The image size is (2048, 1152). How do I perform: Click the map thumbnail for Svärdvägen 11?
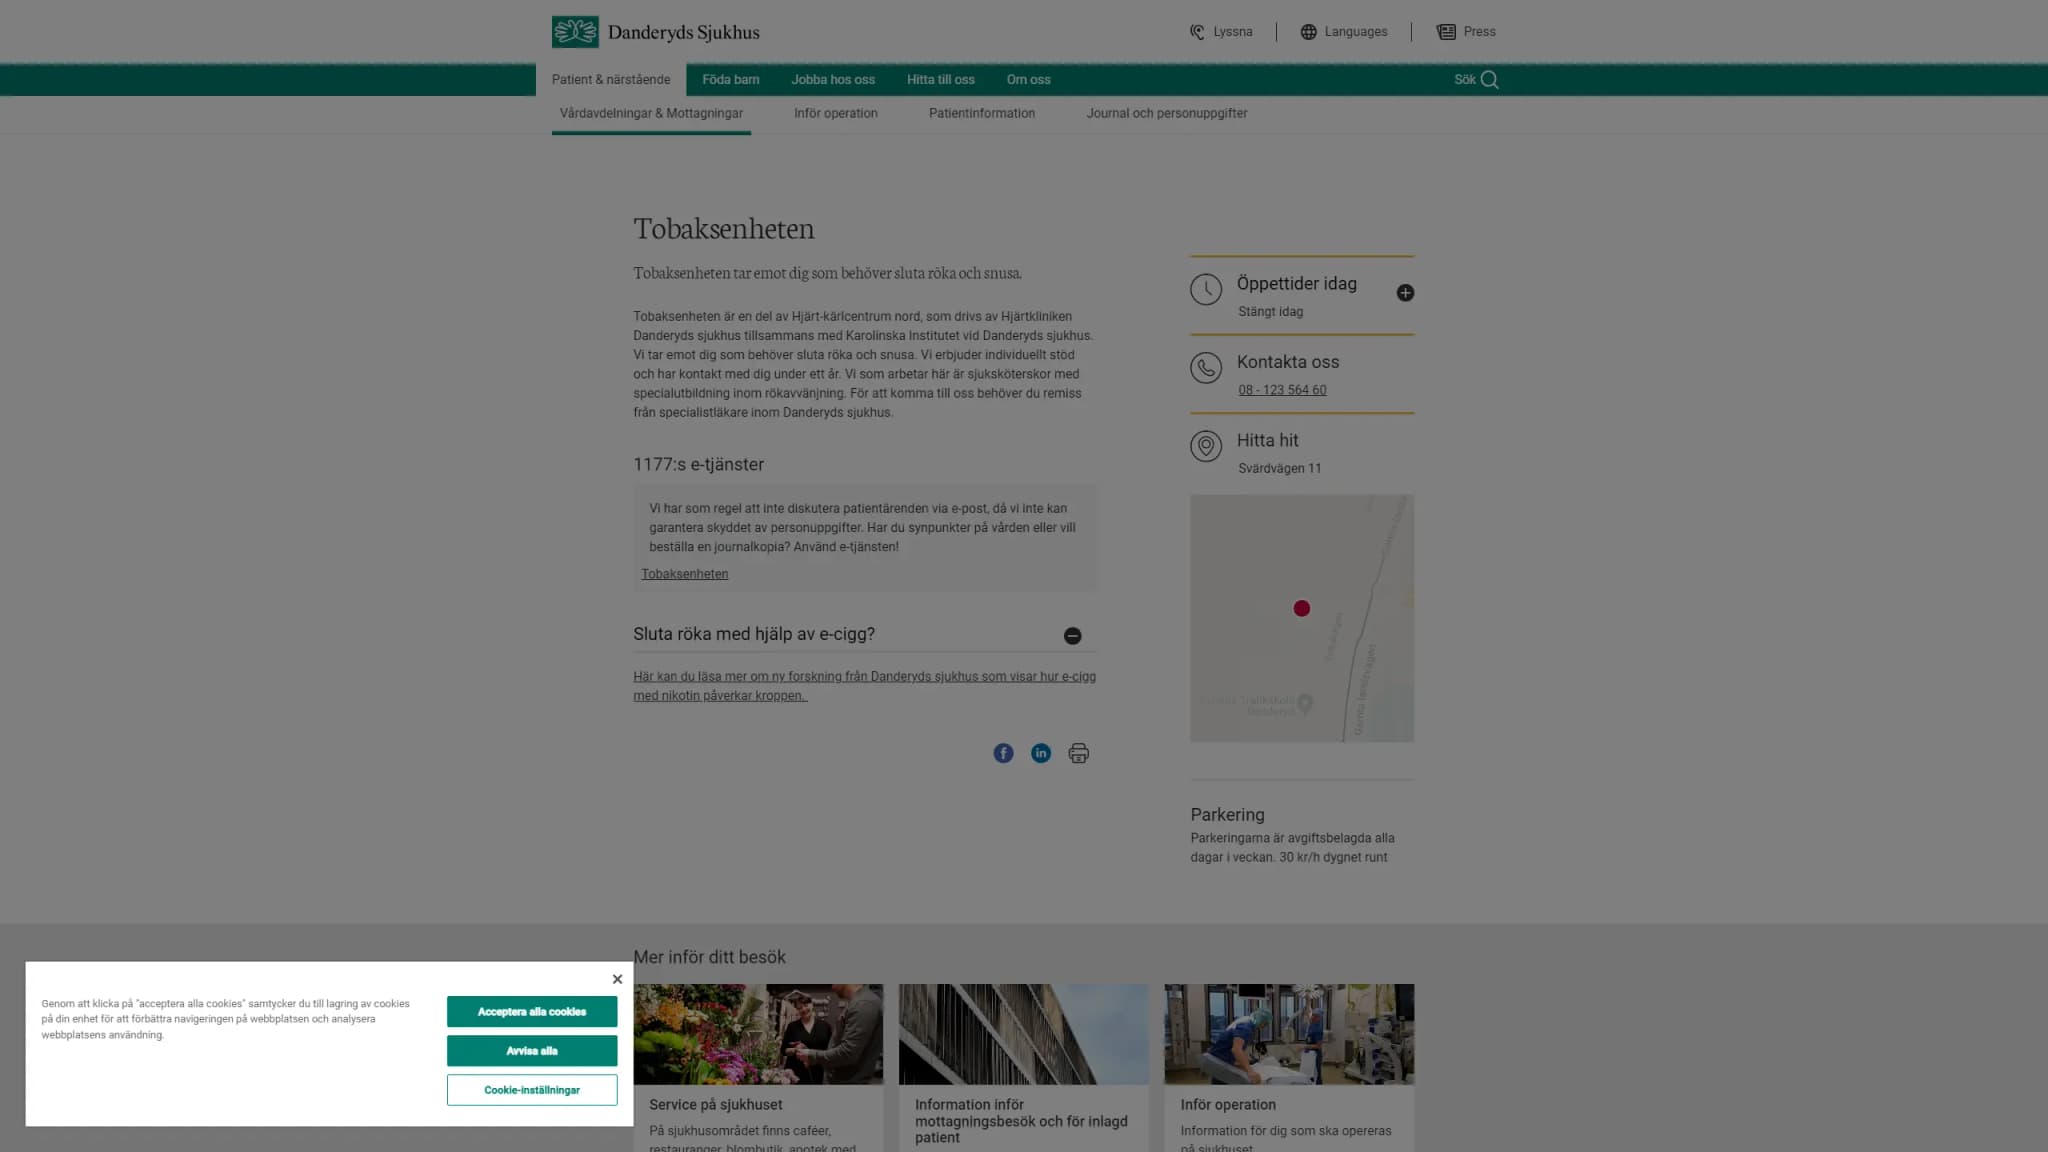click(1301, 618)
